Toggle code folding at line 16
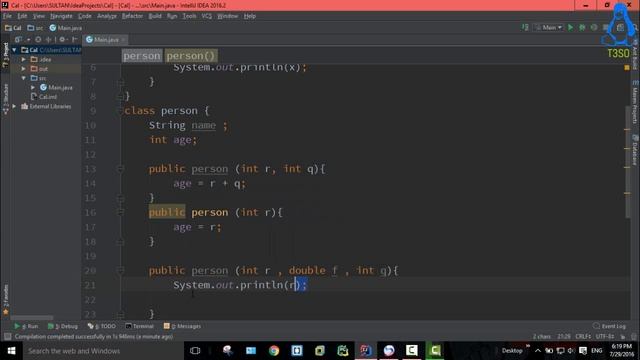The width and height of the screenshot is (640, 360). click(120, 212)
